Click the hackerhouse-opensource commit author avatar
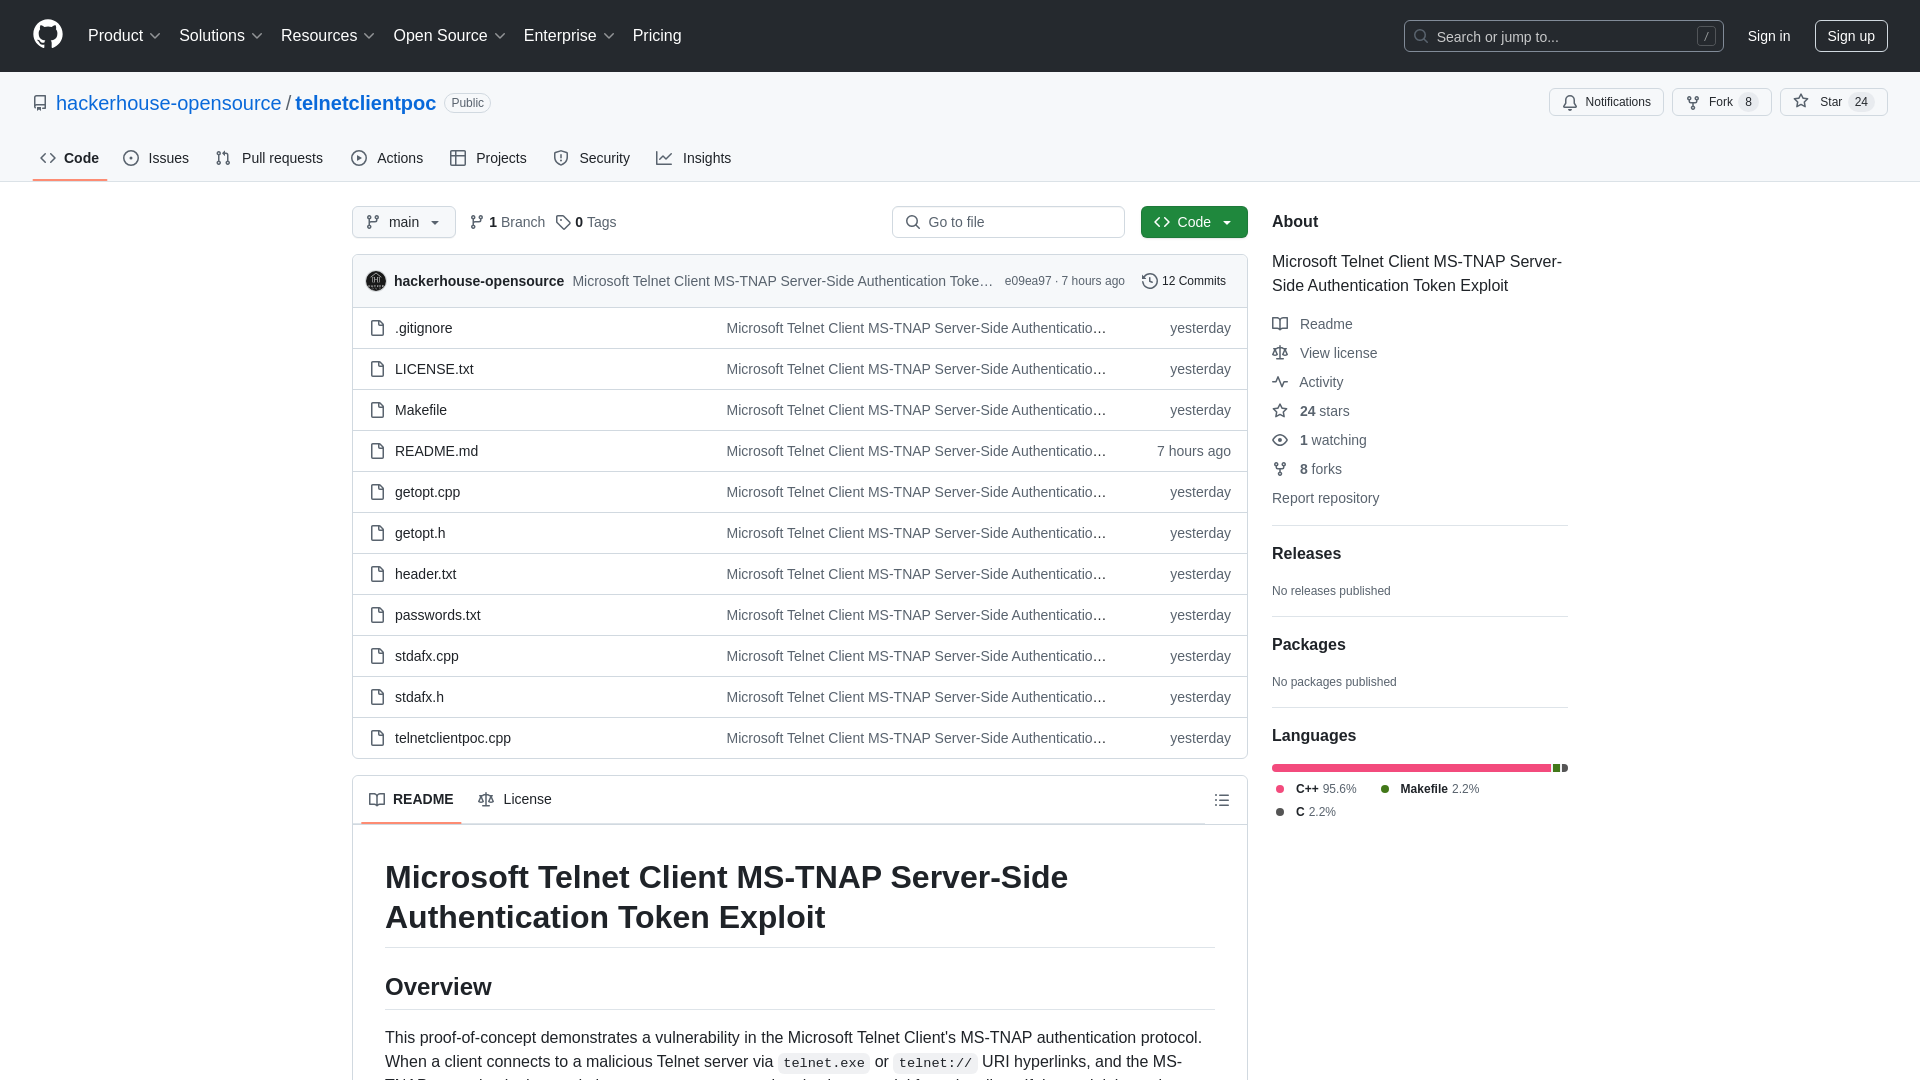Image resolution: width=1920 pixels, height=1080 pixels. click(x=376, y=281)
